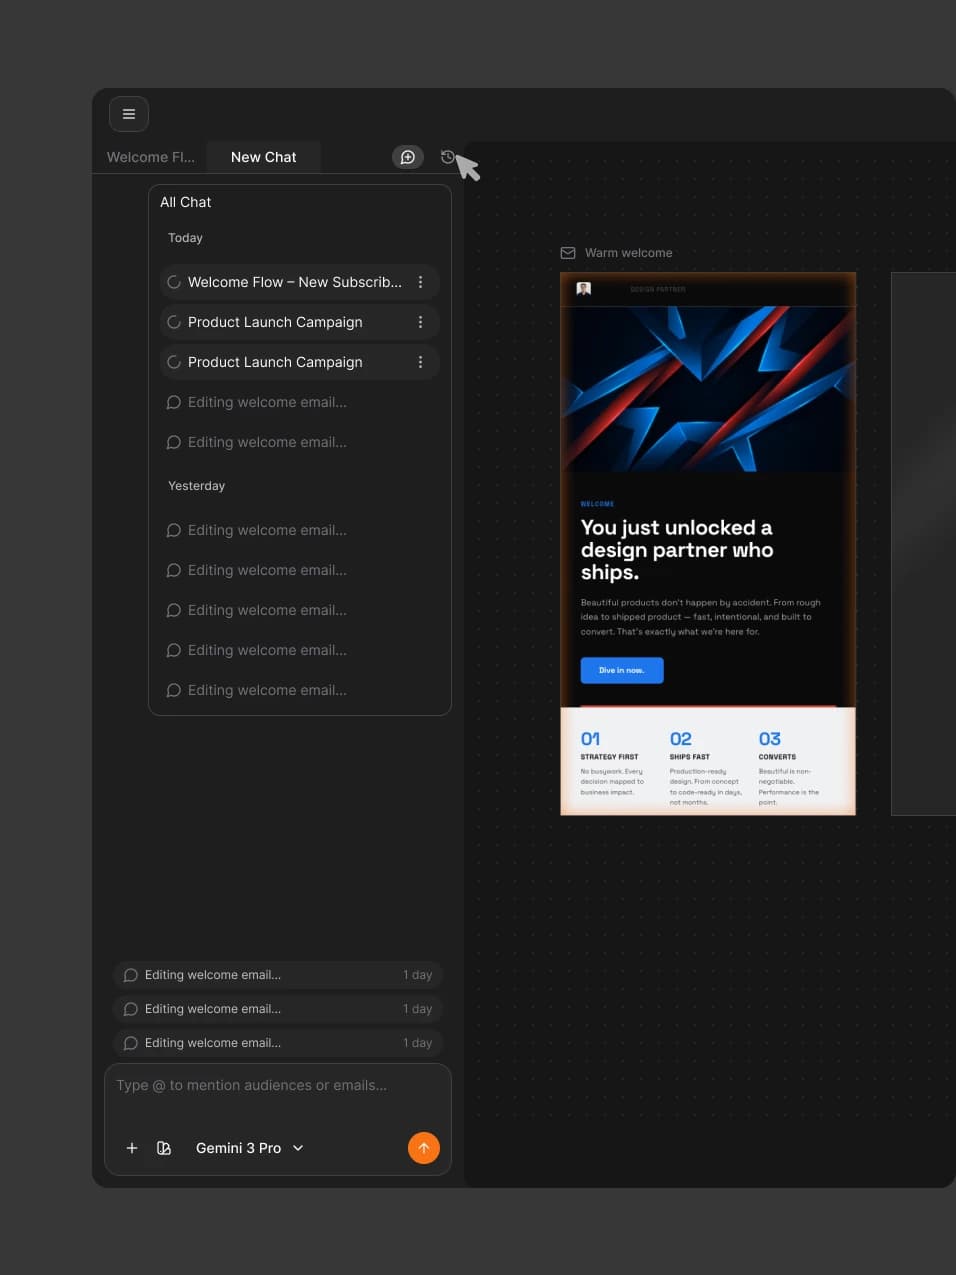Open options for Welcome Flow – New Subscrib... chat
Screen dimensions: 956x1275
coord(420,282)
